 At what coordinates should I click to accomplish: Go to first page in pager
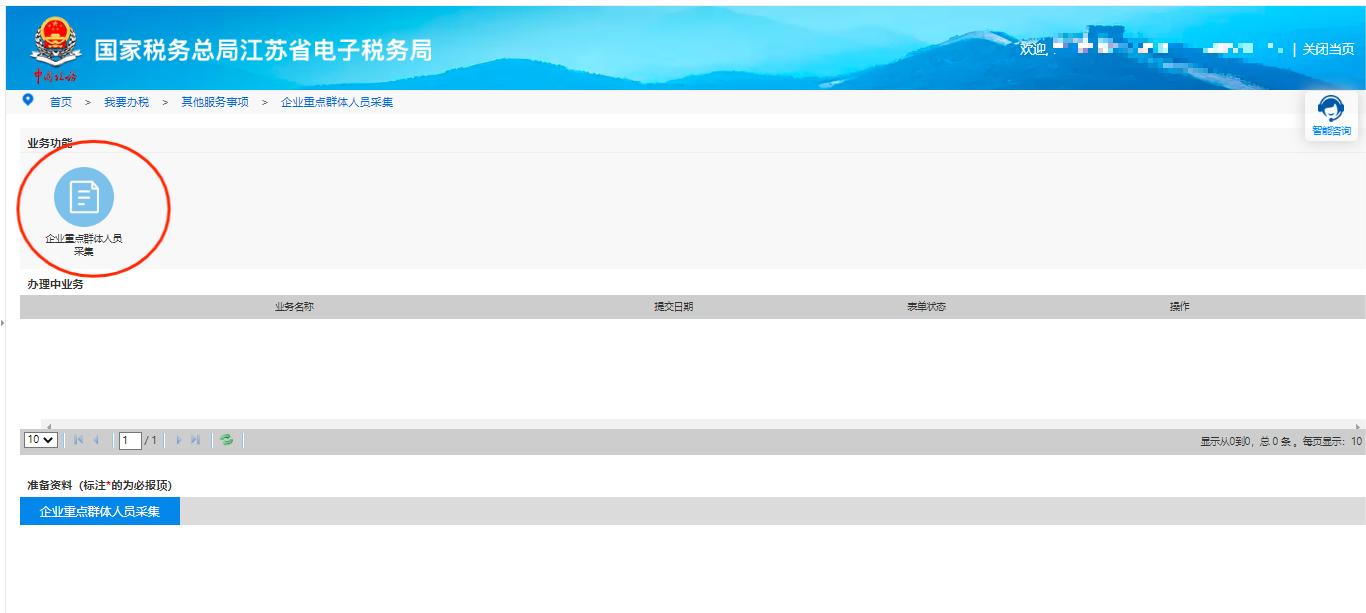click(79, 440)
